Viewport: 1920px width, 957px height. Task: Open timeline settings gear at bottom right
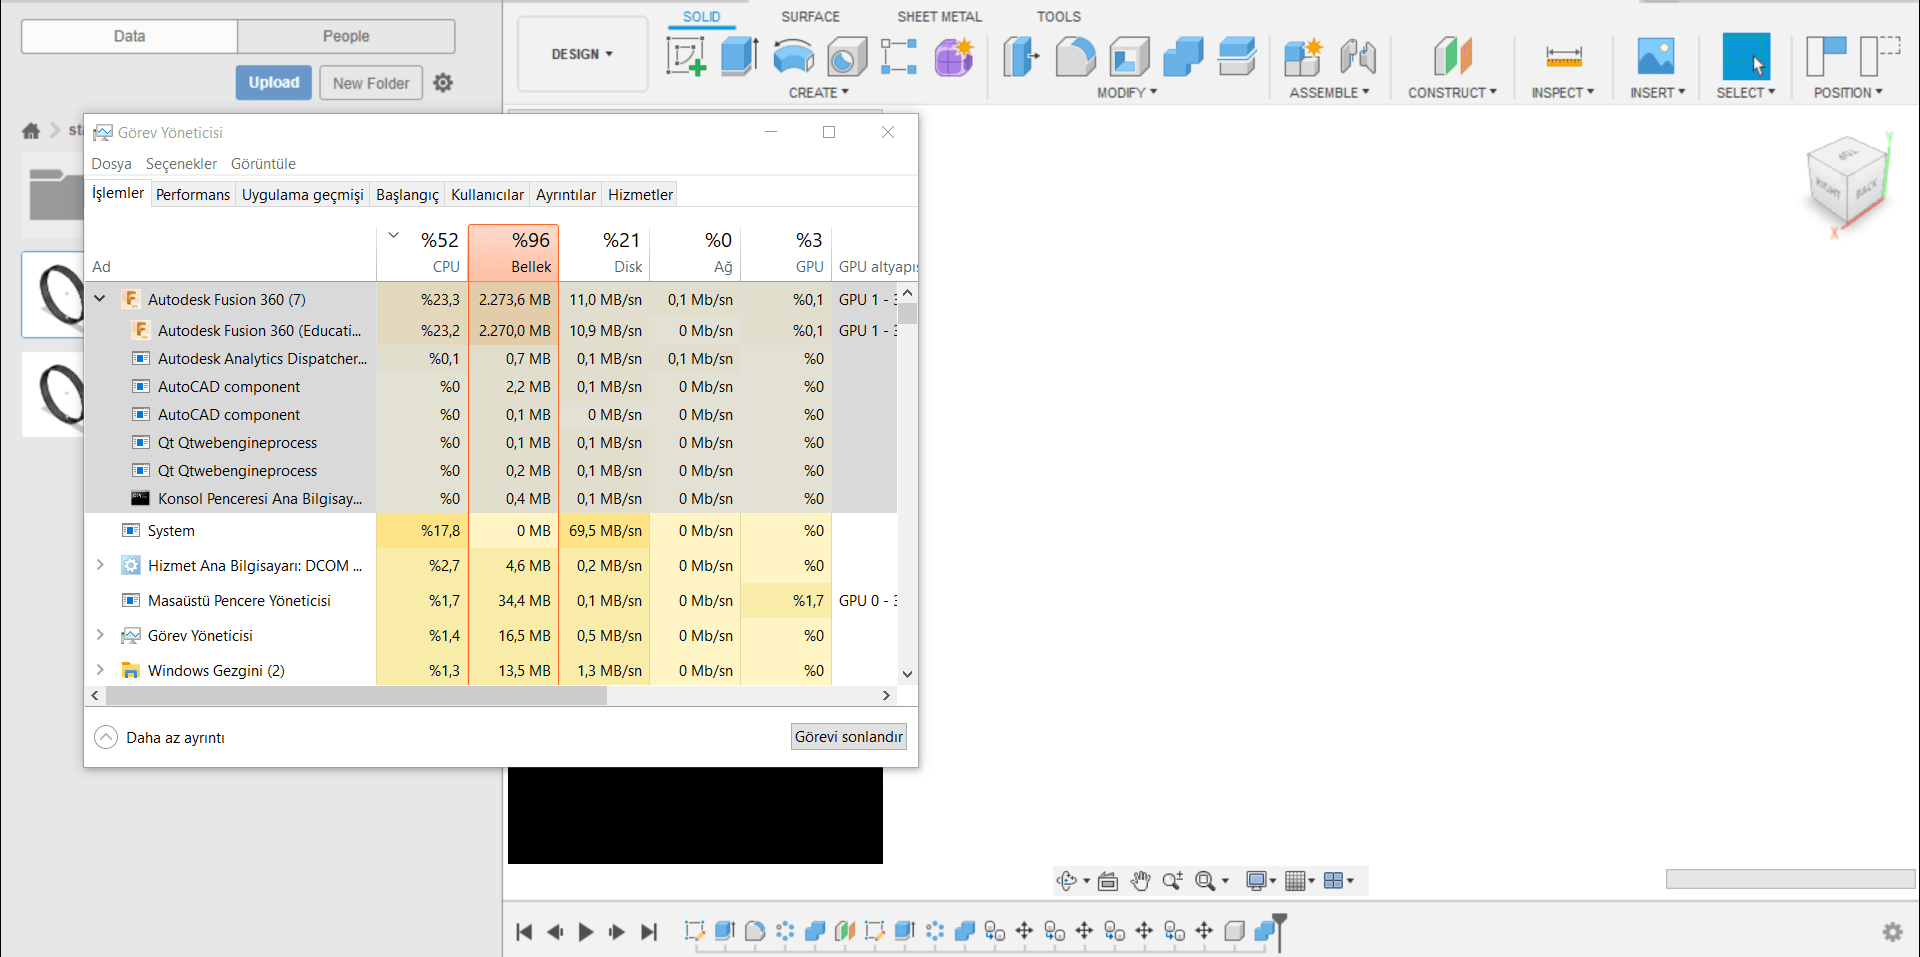1892,932
